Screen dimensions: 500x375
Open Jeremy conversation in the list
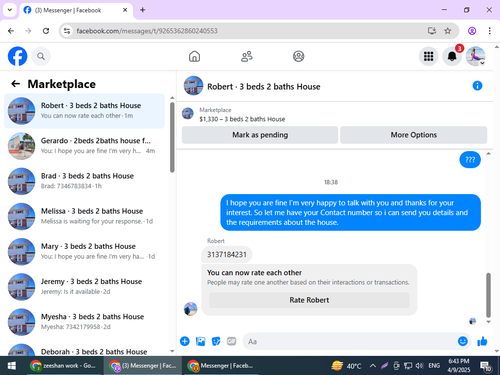coord(84,287)
